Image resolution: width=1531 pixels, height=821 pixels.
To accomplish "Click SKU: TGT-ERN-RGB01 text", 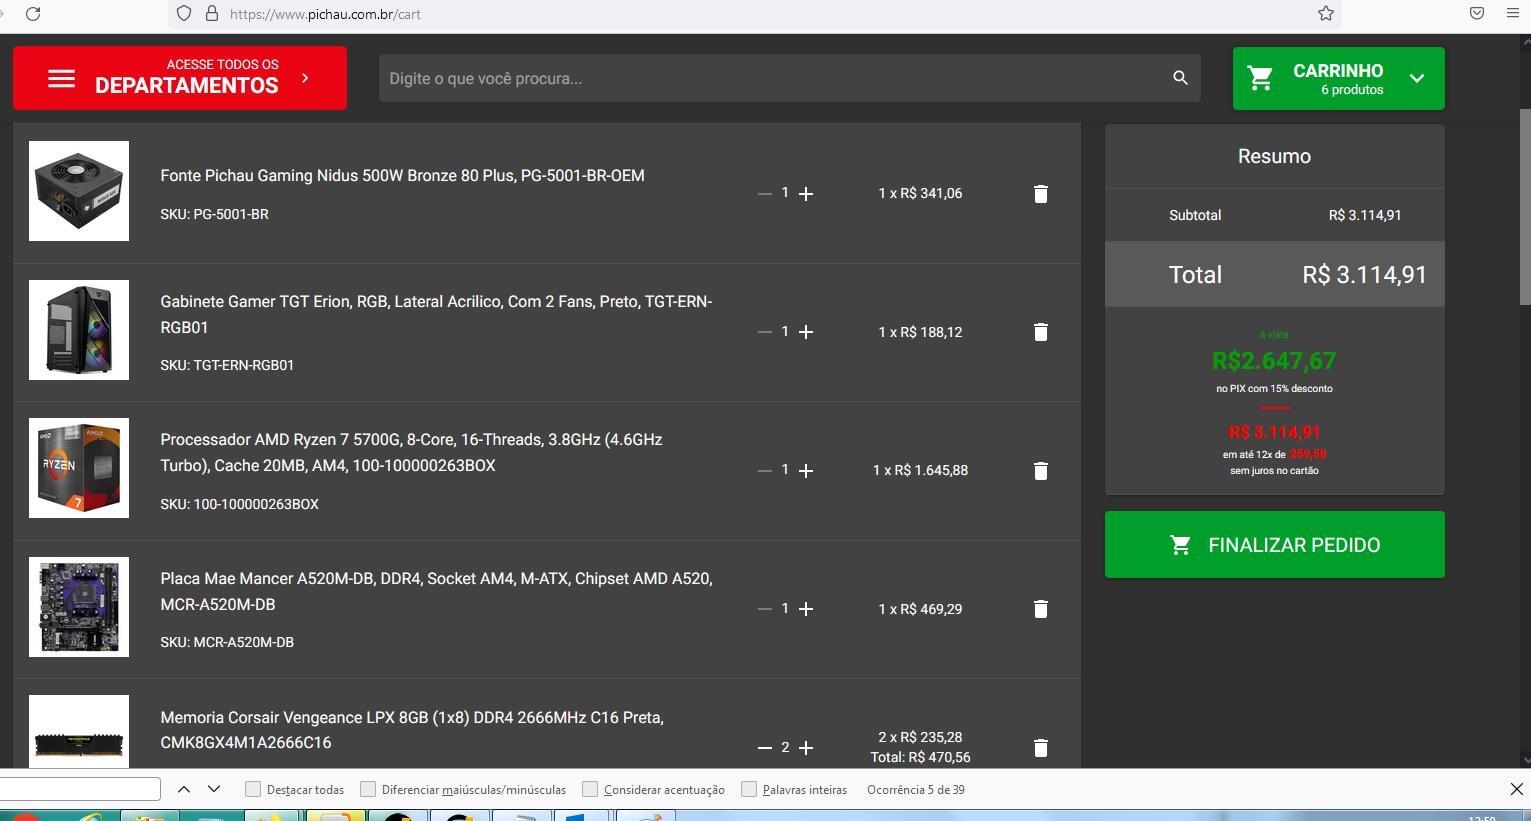I will click(227, 365).
